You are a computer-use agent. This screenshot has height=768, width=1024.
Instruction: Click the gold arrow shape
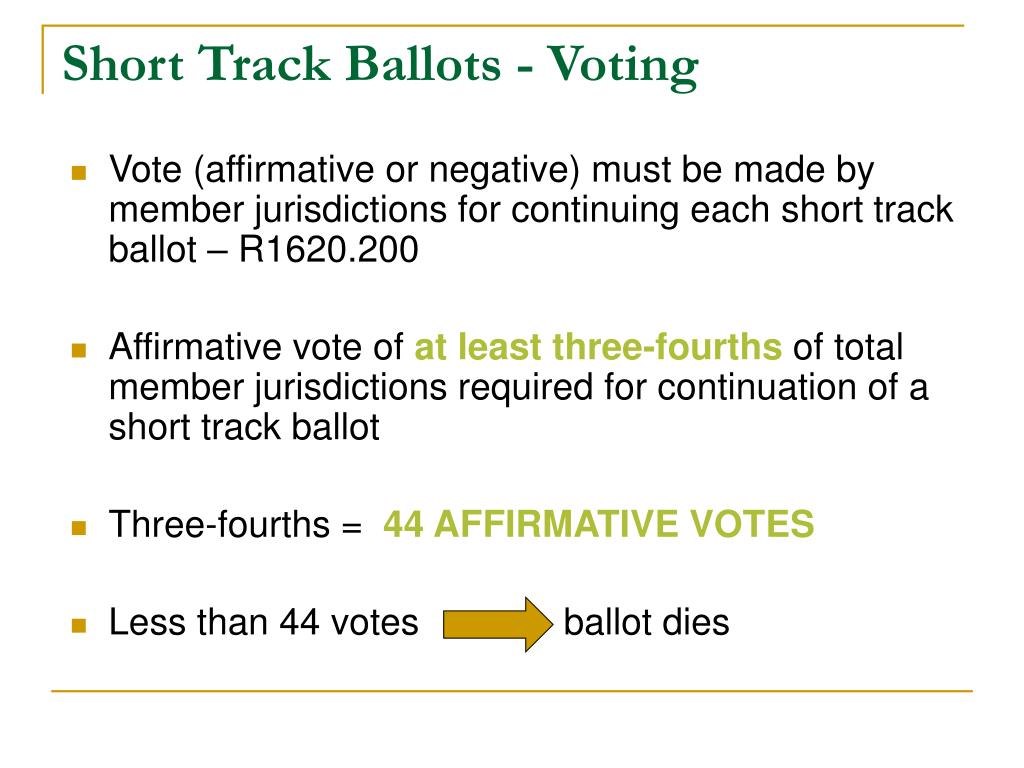click(498, 624)
